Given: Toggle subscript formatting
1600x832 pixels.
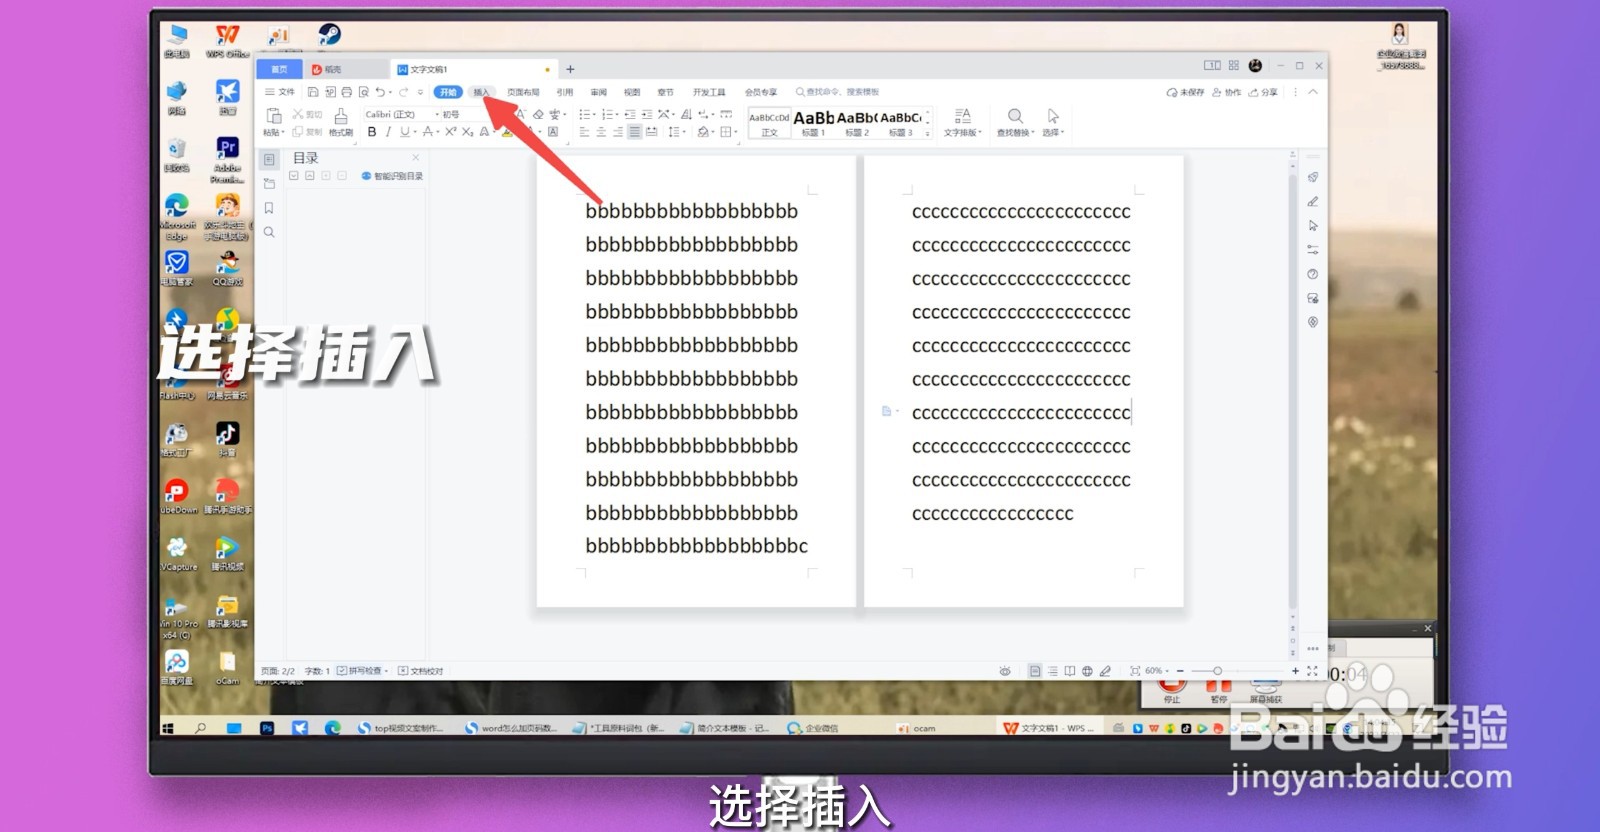Looking at the screenshot, I should tap(467, 132).
